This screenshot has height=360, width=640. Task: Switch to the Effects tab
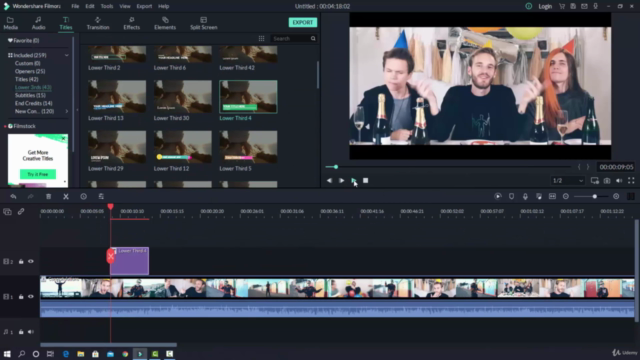tap(131, 23)
